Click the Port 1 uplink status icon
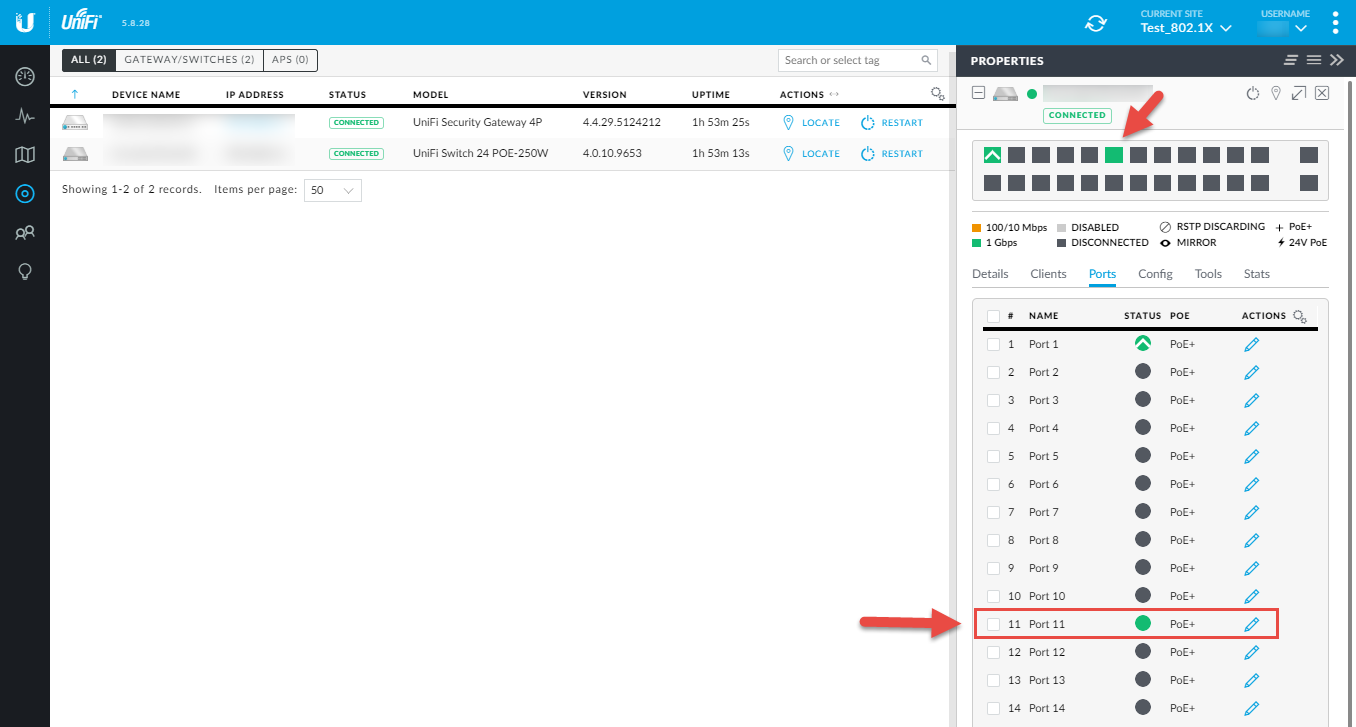The height and width of the screenshot is (727, 1356). [1143, 343]
